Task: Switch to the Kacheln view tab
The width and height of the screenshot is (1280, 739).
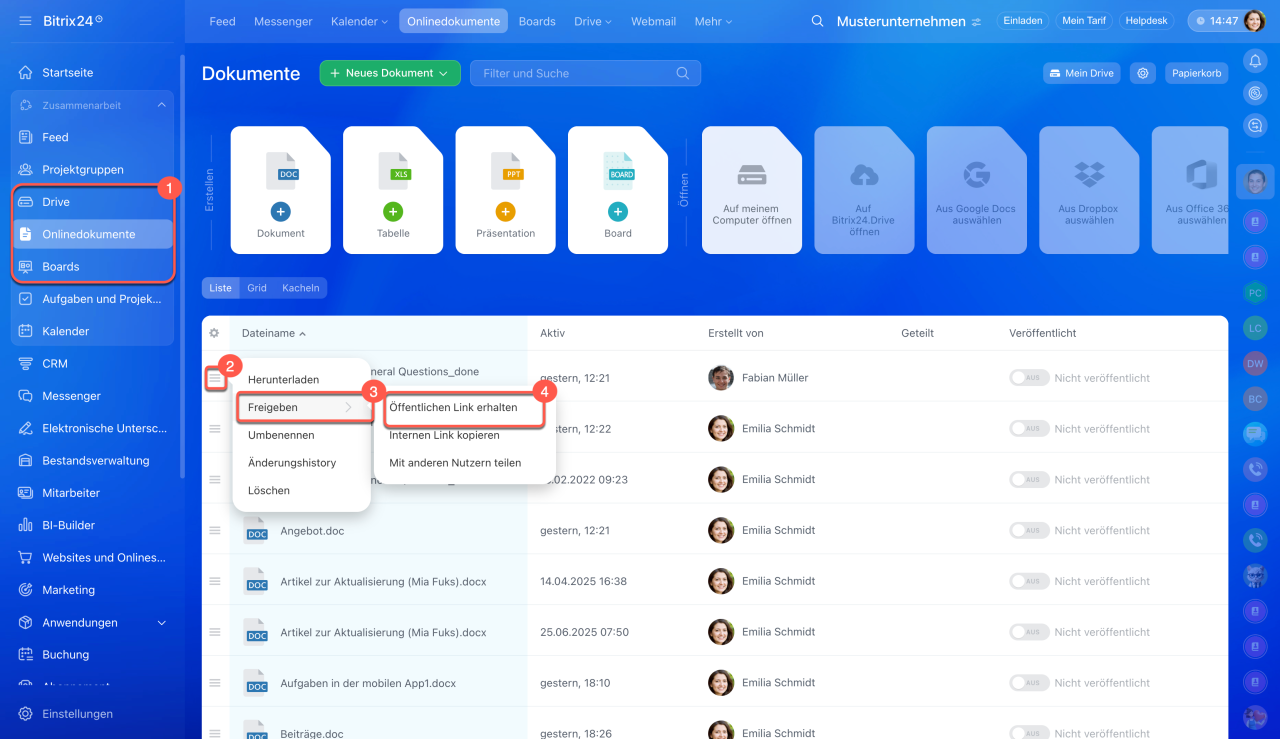Action: pyautogui.click(x=300, y=288)
